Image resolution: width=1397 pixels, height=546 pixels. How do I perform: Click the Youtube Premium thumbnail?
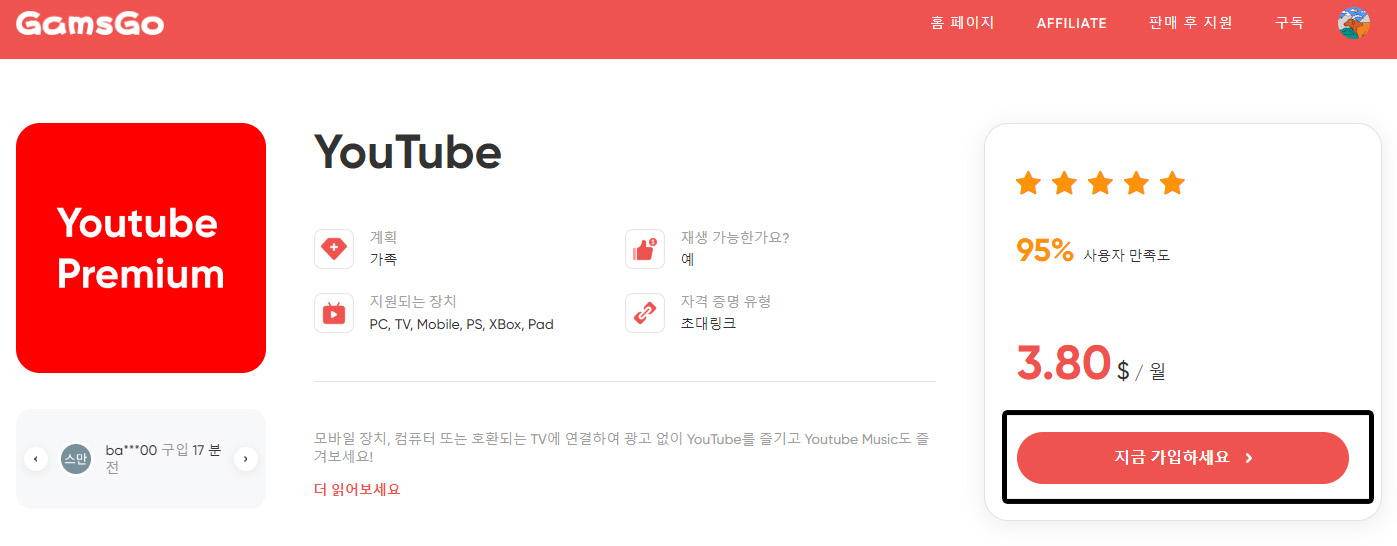(141, 248)
